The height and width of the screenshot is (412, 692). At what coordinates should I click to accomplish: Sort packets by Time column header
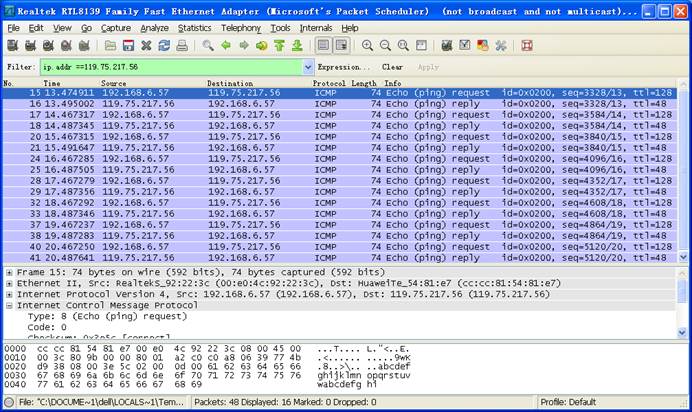52,83
